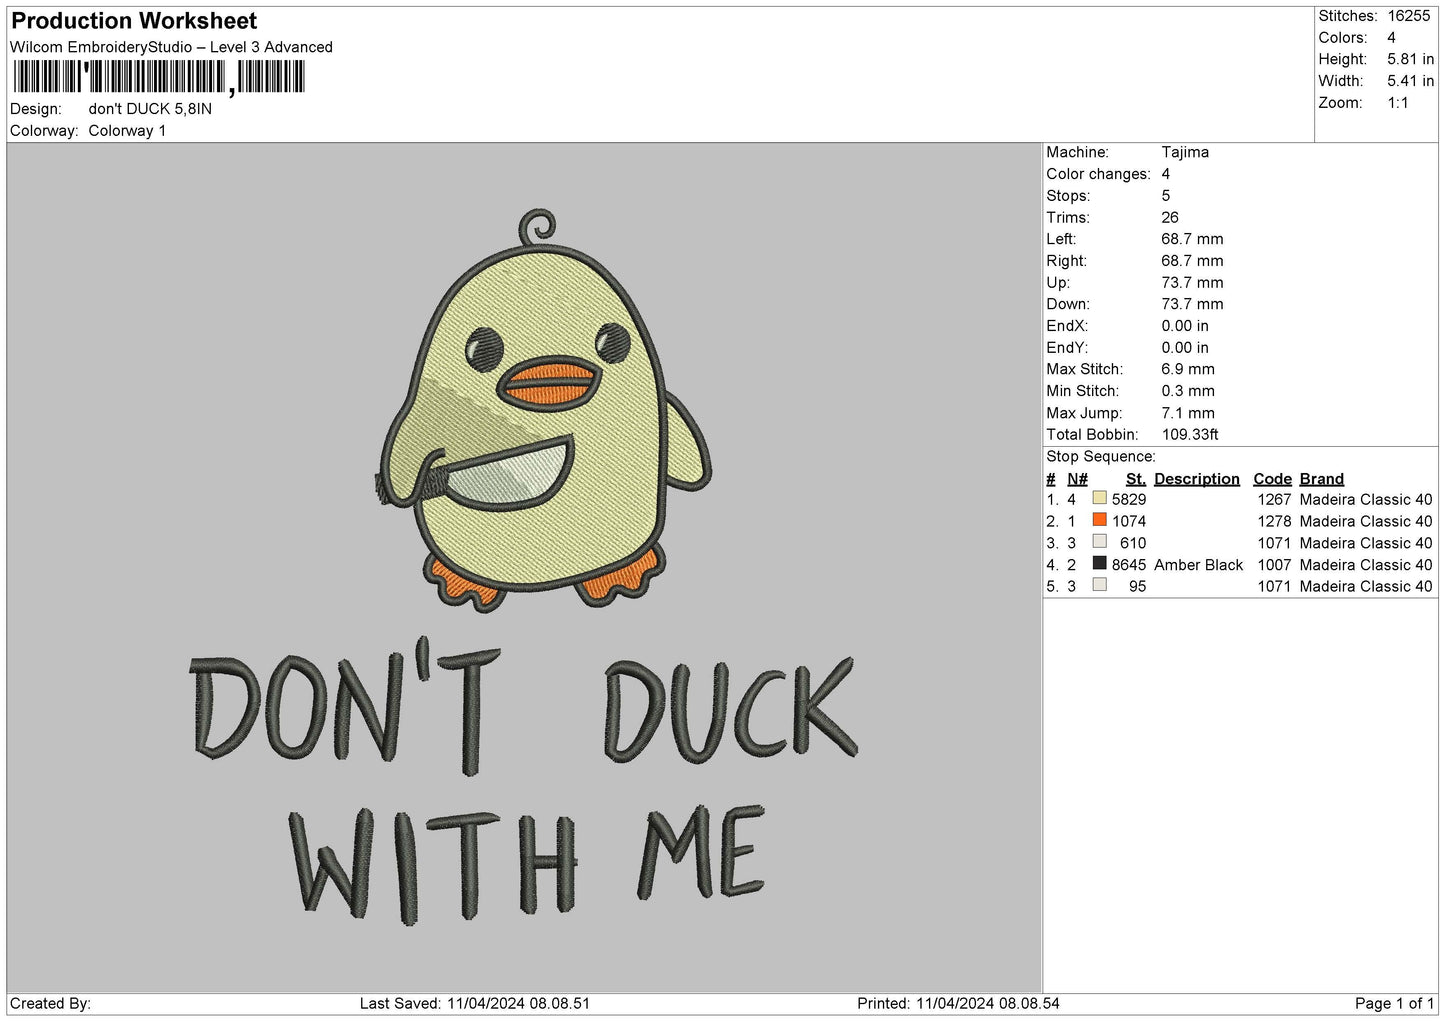Click thread code 1278
1445x1021 pixels.
click(1274, 521)
